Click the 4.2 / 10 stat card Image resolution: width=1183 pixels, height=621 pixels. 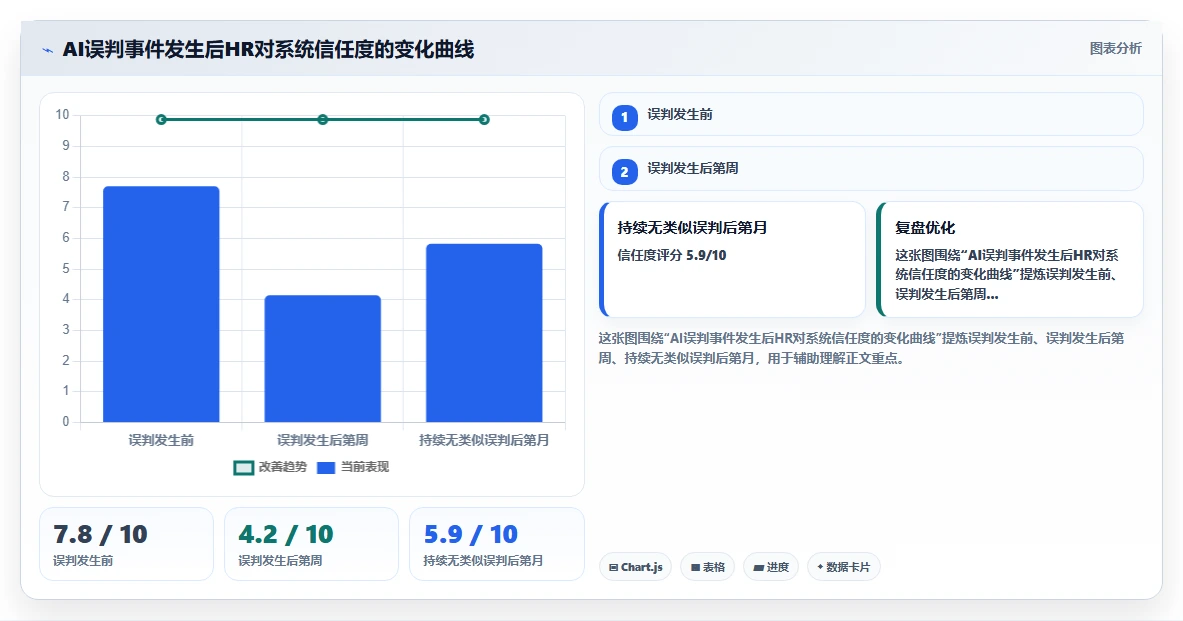(311, 544)
